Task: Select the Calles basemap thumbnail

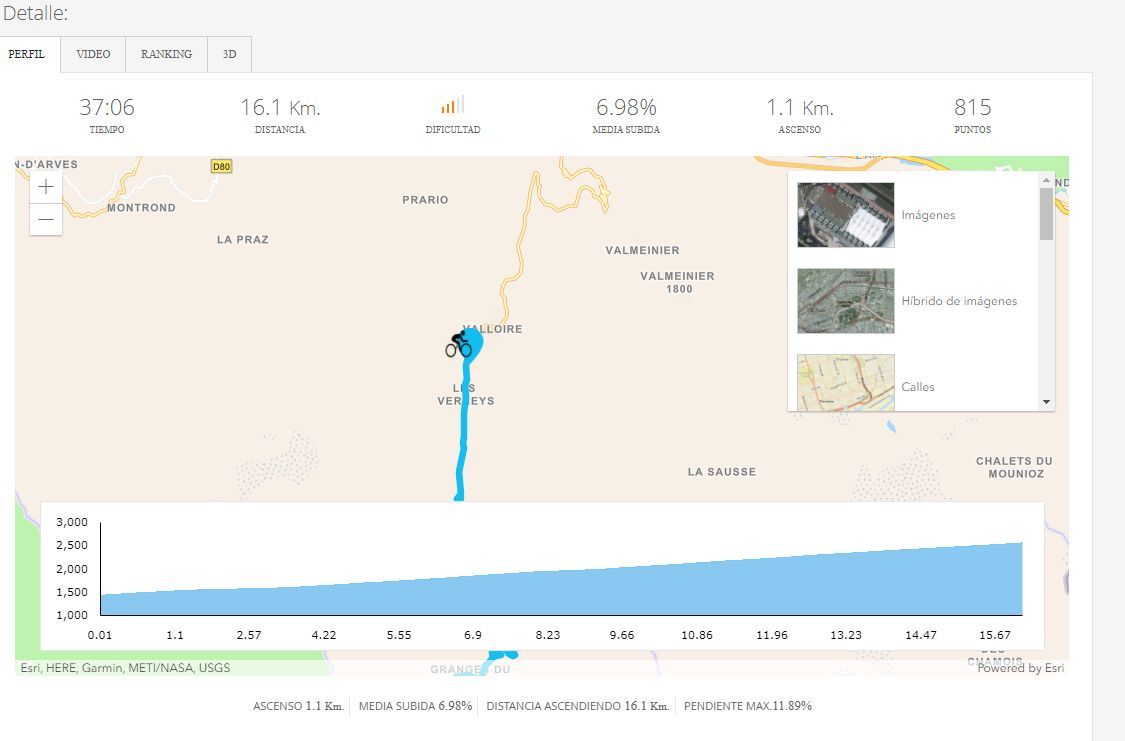Action: click(846, 382)
